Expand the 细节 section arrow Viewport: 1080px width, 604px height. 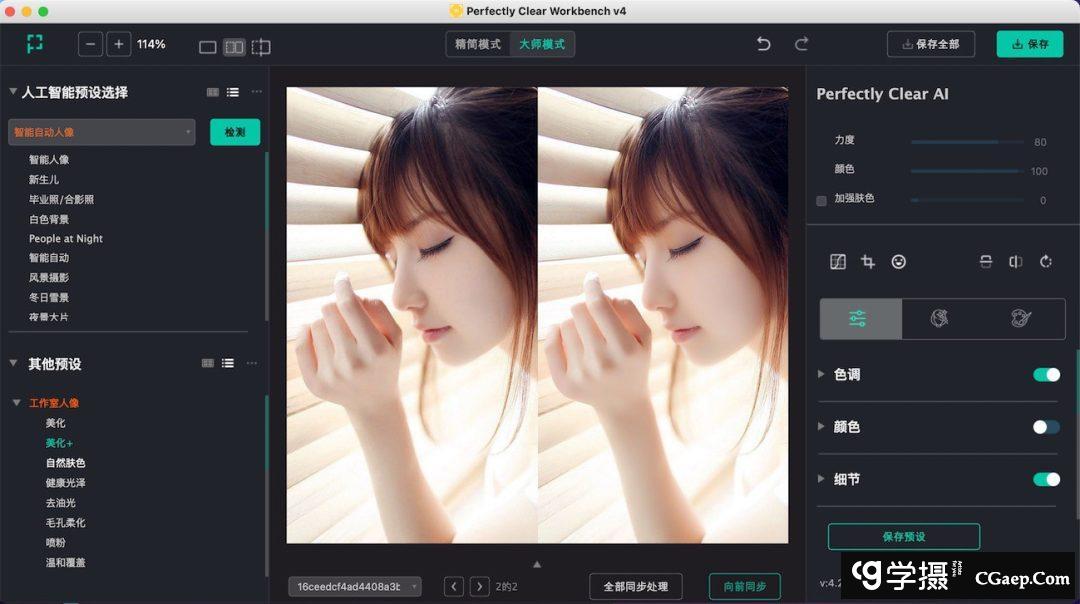(822, 479)
